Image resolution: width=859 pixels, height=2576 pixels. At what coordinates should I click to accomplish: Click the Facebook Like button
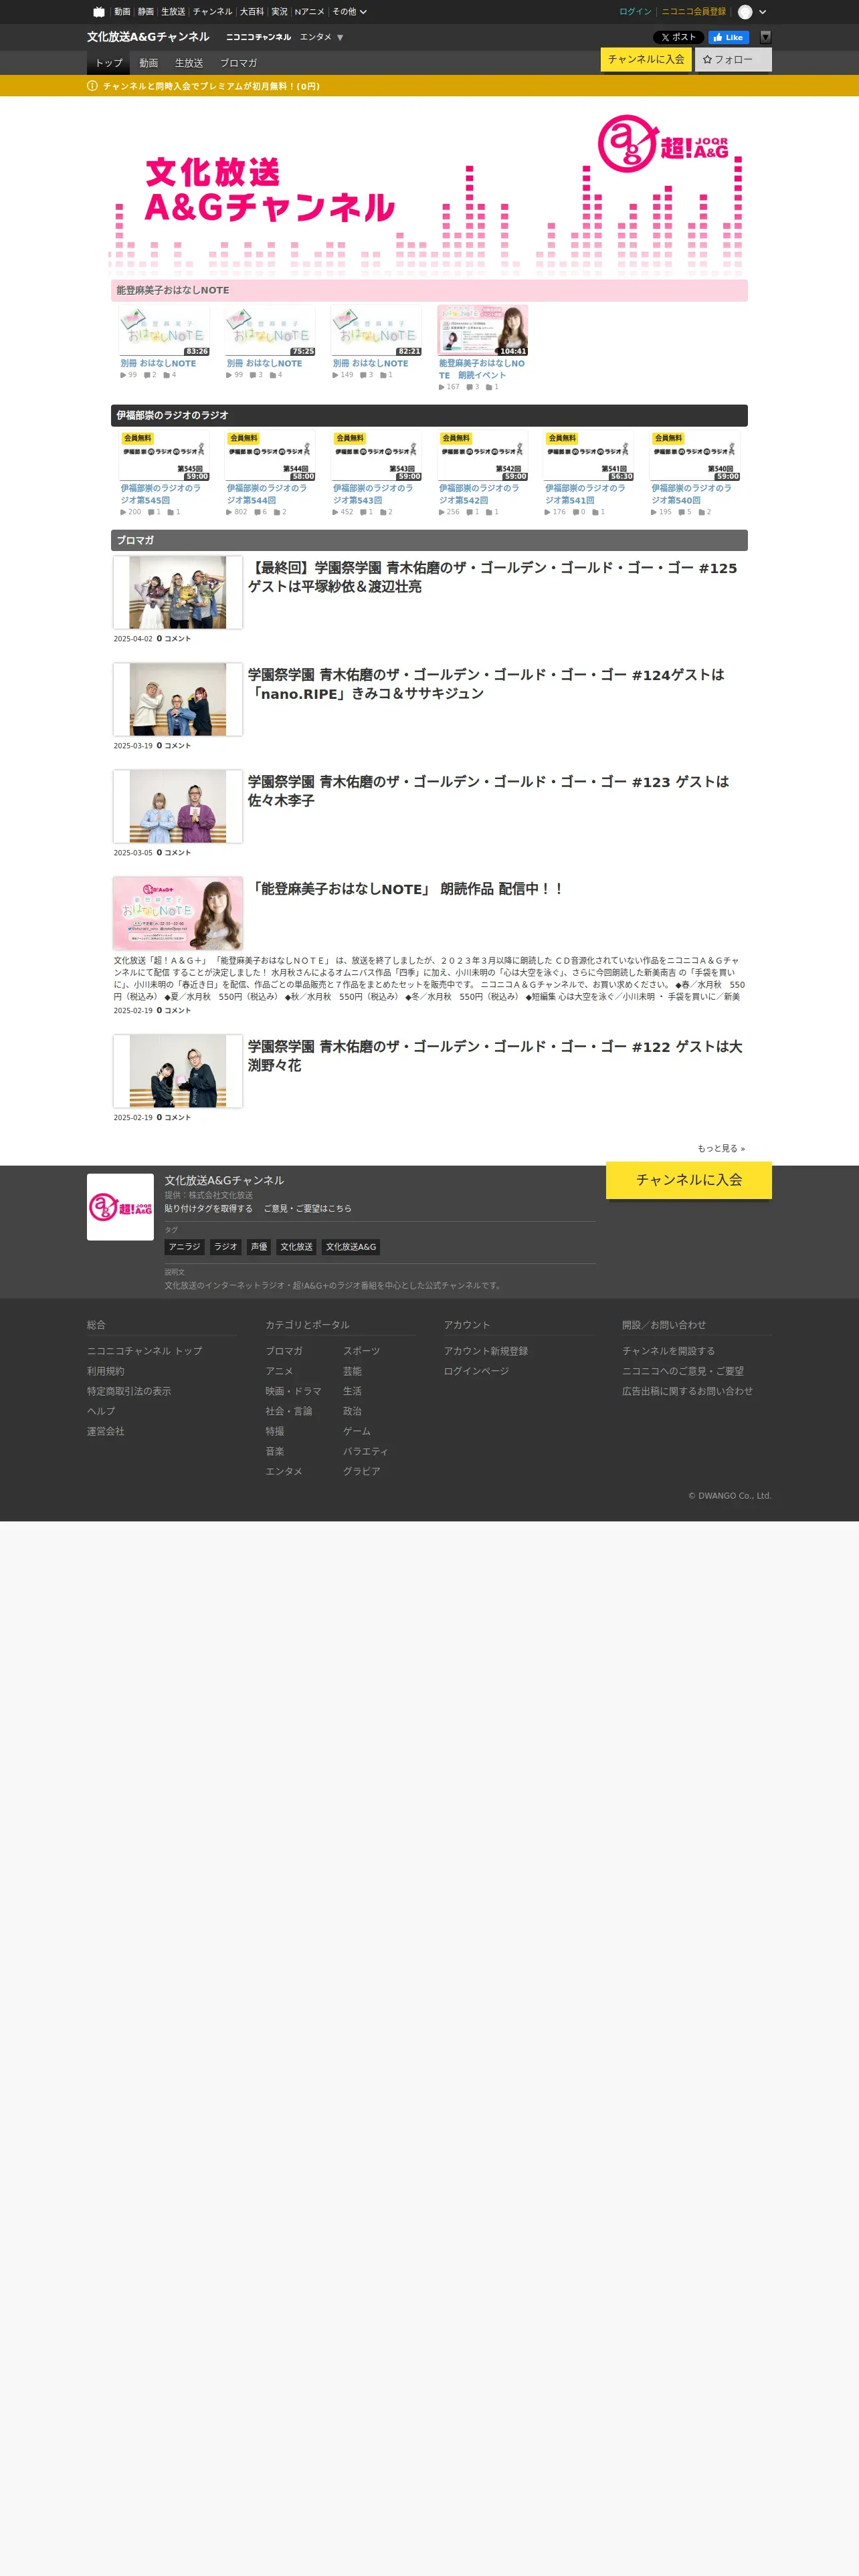tap(728, 37)
